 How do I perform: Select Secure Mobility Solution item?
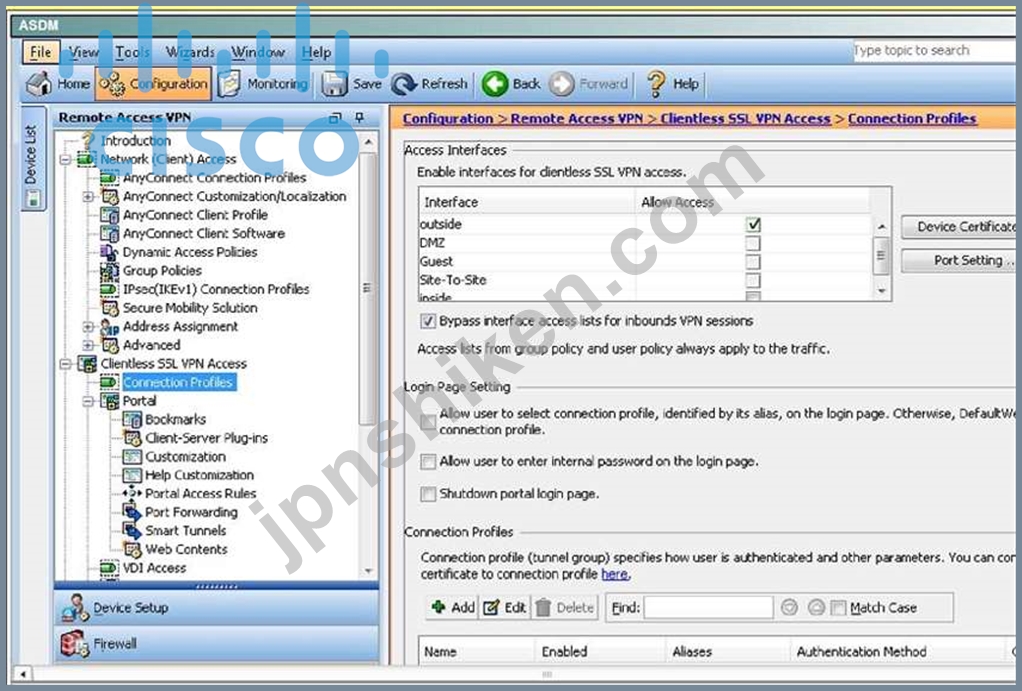click(190, 308)
